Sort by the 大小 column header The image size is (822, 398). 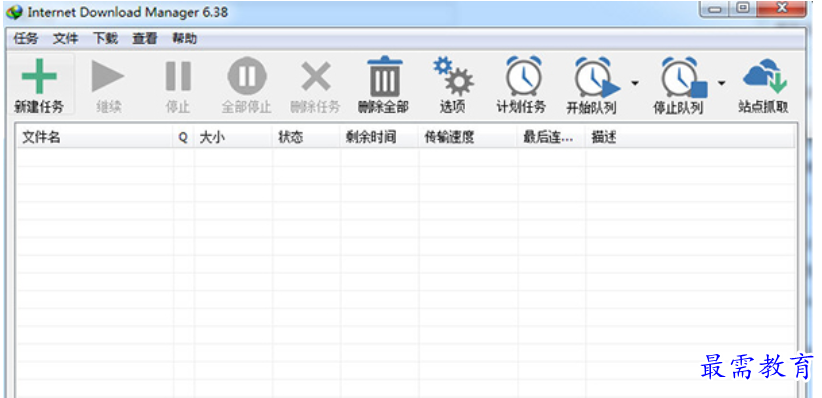pos(233,137)
